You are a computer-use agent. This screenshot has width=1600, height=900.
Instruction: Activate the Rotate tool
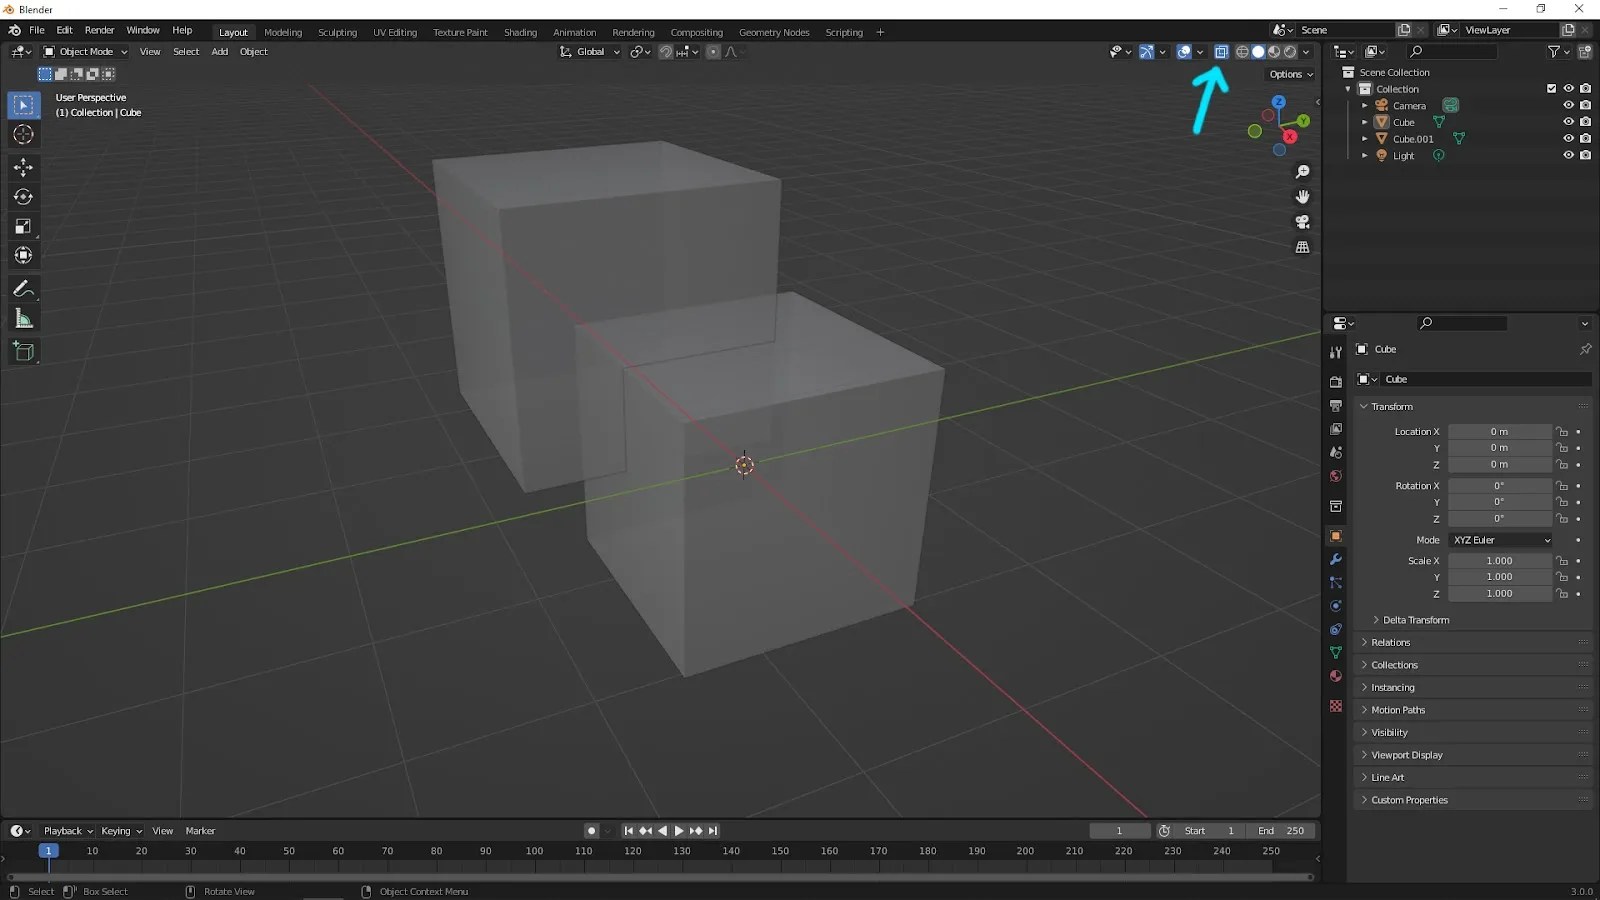click(23, 197)
